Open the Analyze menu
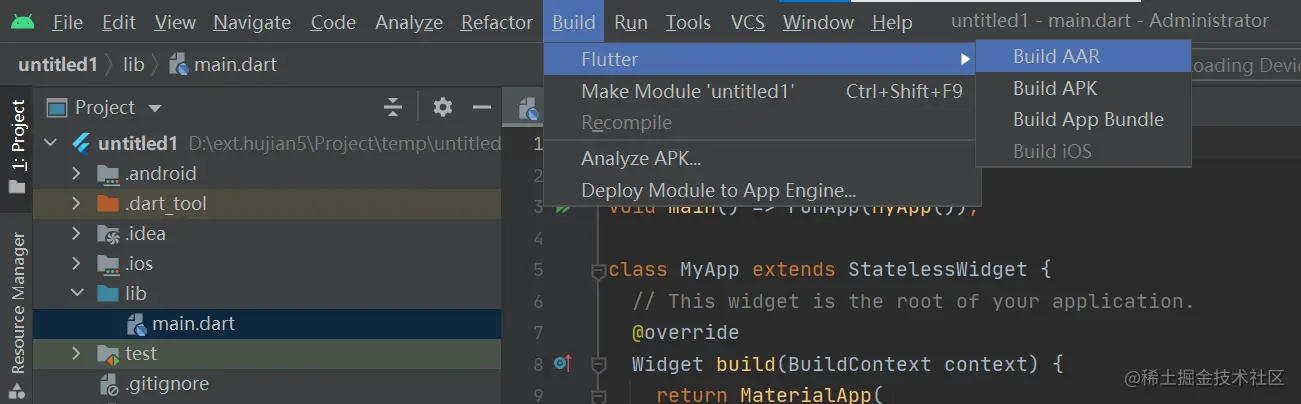Image resolution: width=1301 pixels, height=404 pixels. point(409,22)
